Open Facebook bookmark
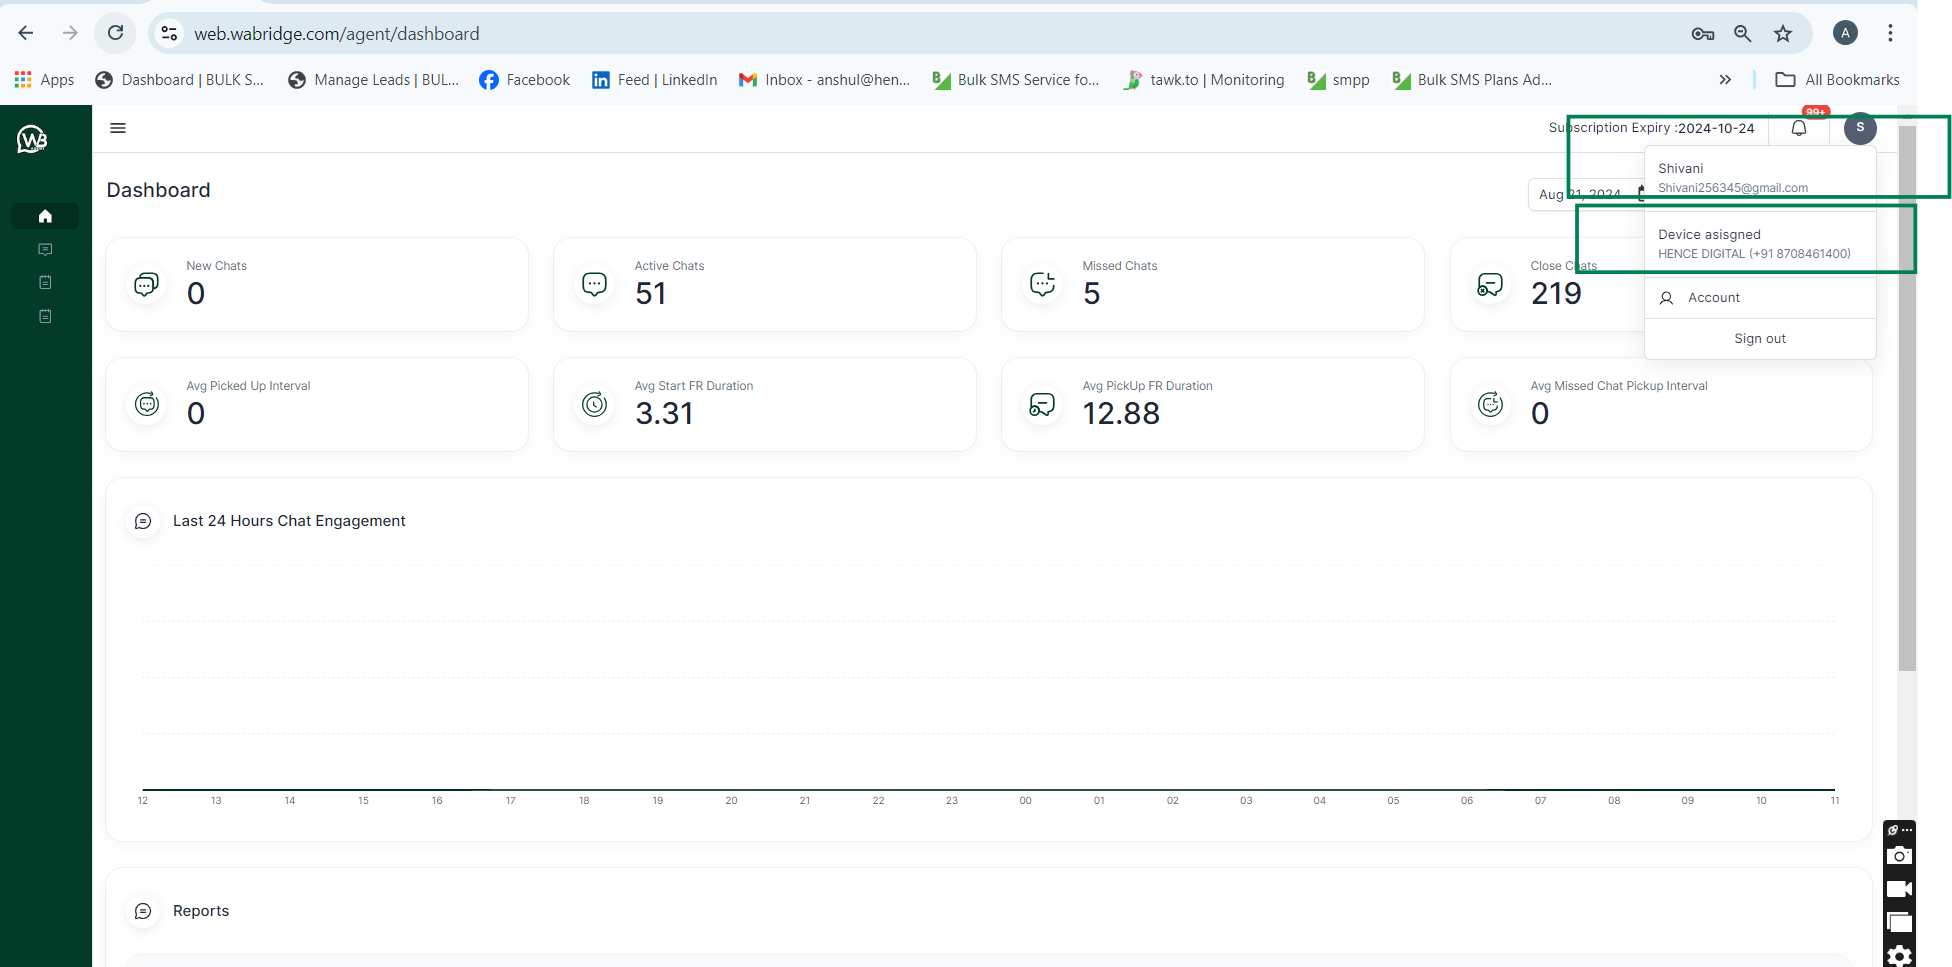This screenshot has height=967, width=1952. tap(524, 80)
